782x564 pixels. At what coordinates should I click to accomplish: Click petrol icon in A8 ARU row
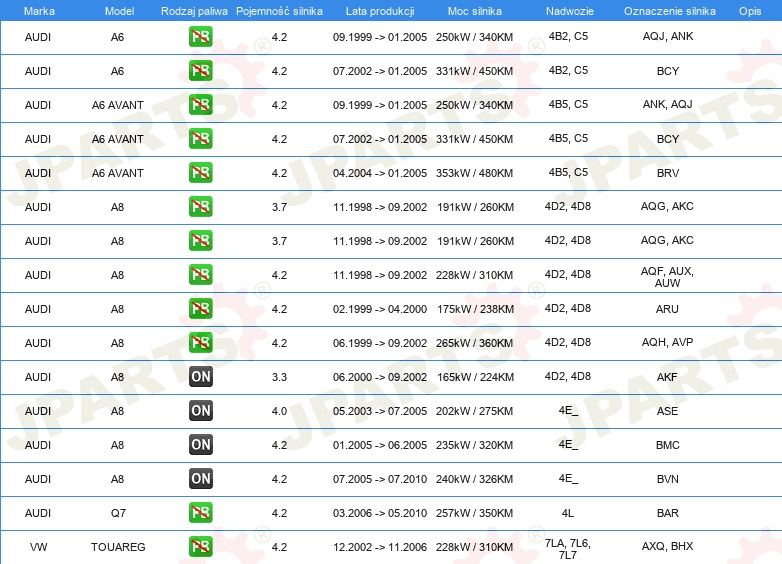point(200,309)
